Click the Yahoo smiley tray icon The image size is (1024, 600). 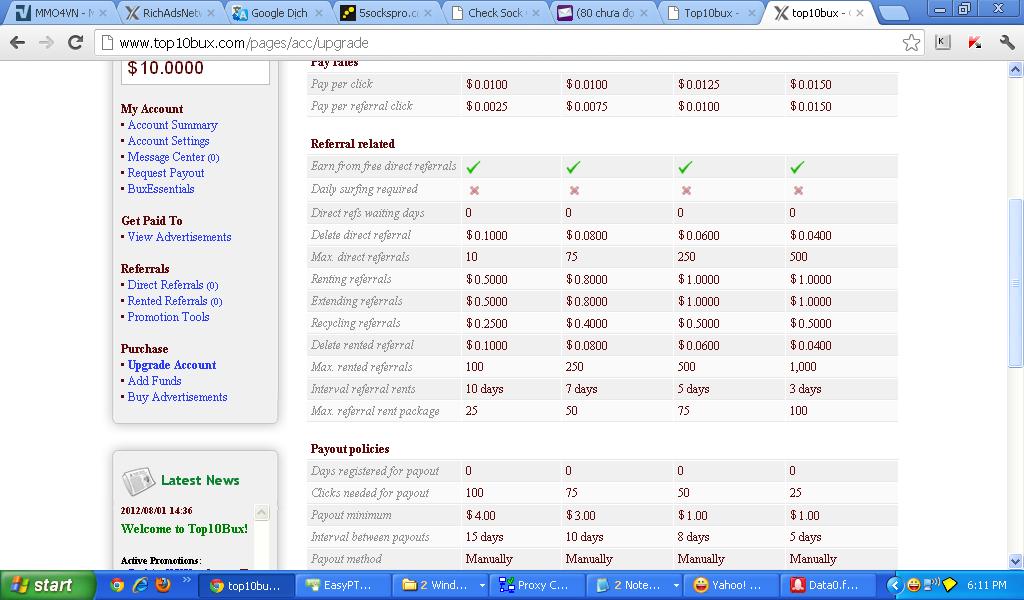913,585
